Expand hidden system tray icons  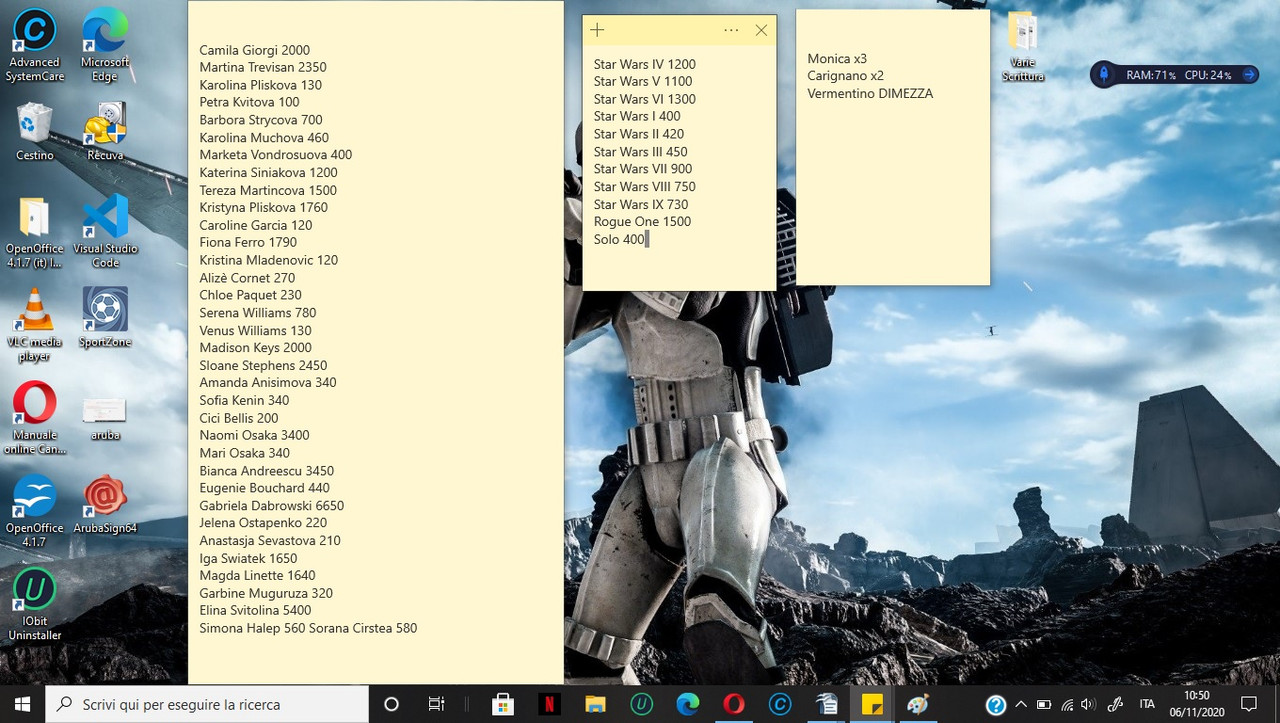tap(1021, 704)
